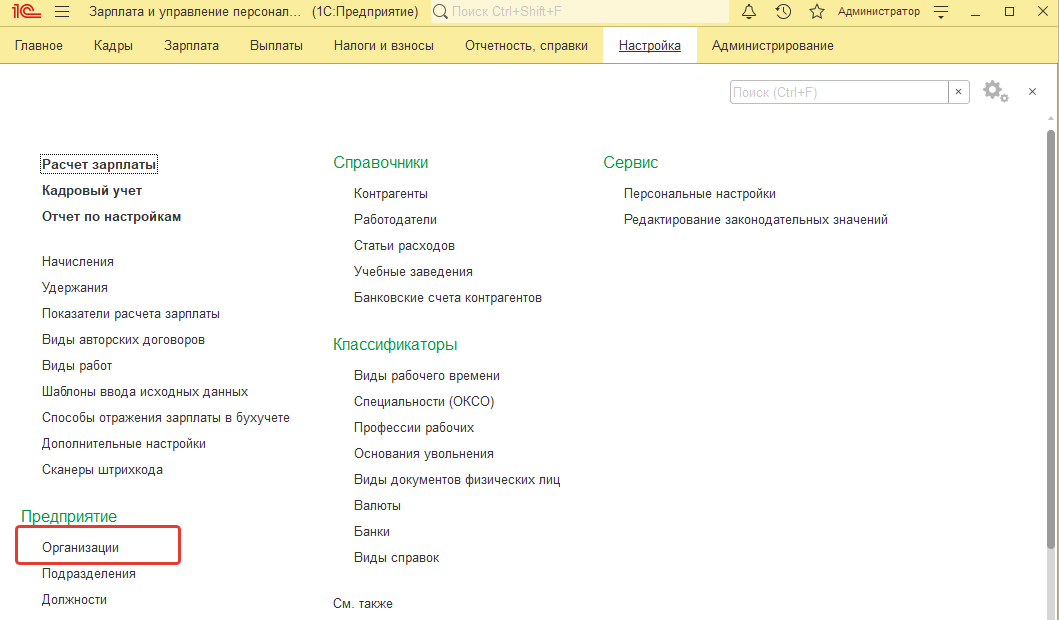This screenshot has height=620, width=1059.
Task: Open history clock icon
Action: point(783,11)
